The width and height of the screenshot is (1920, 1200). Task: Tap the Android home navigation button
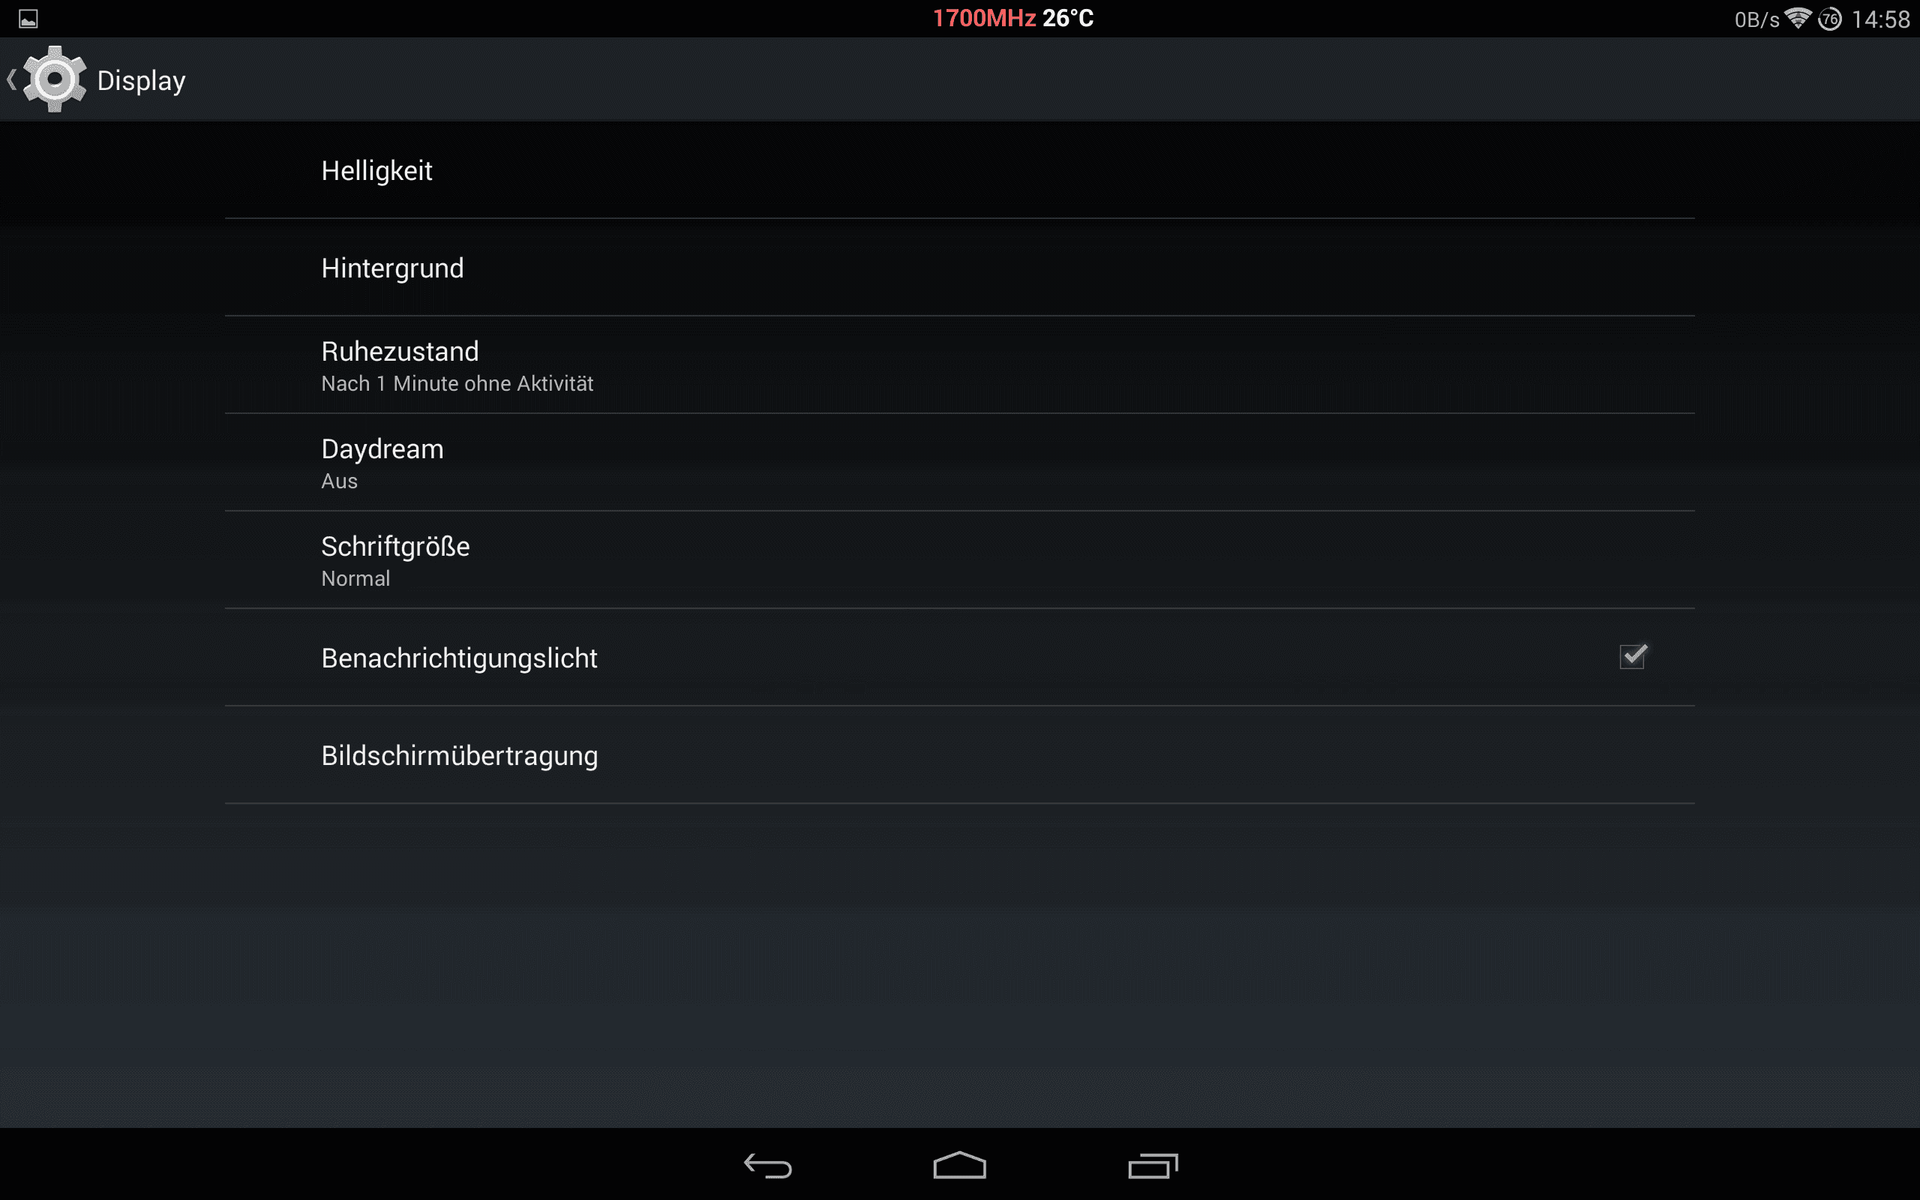960,1166
